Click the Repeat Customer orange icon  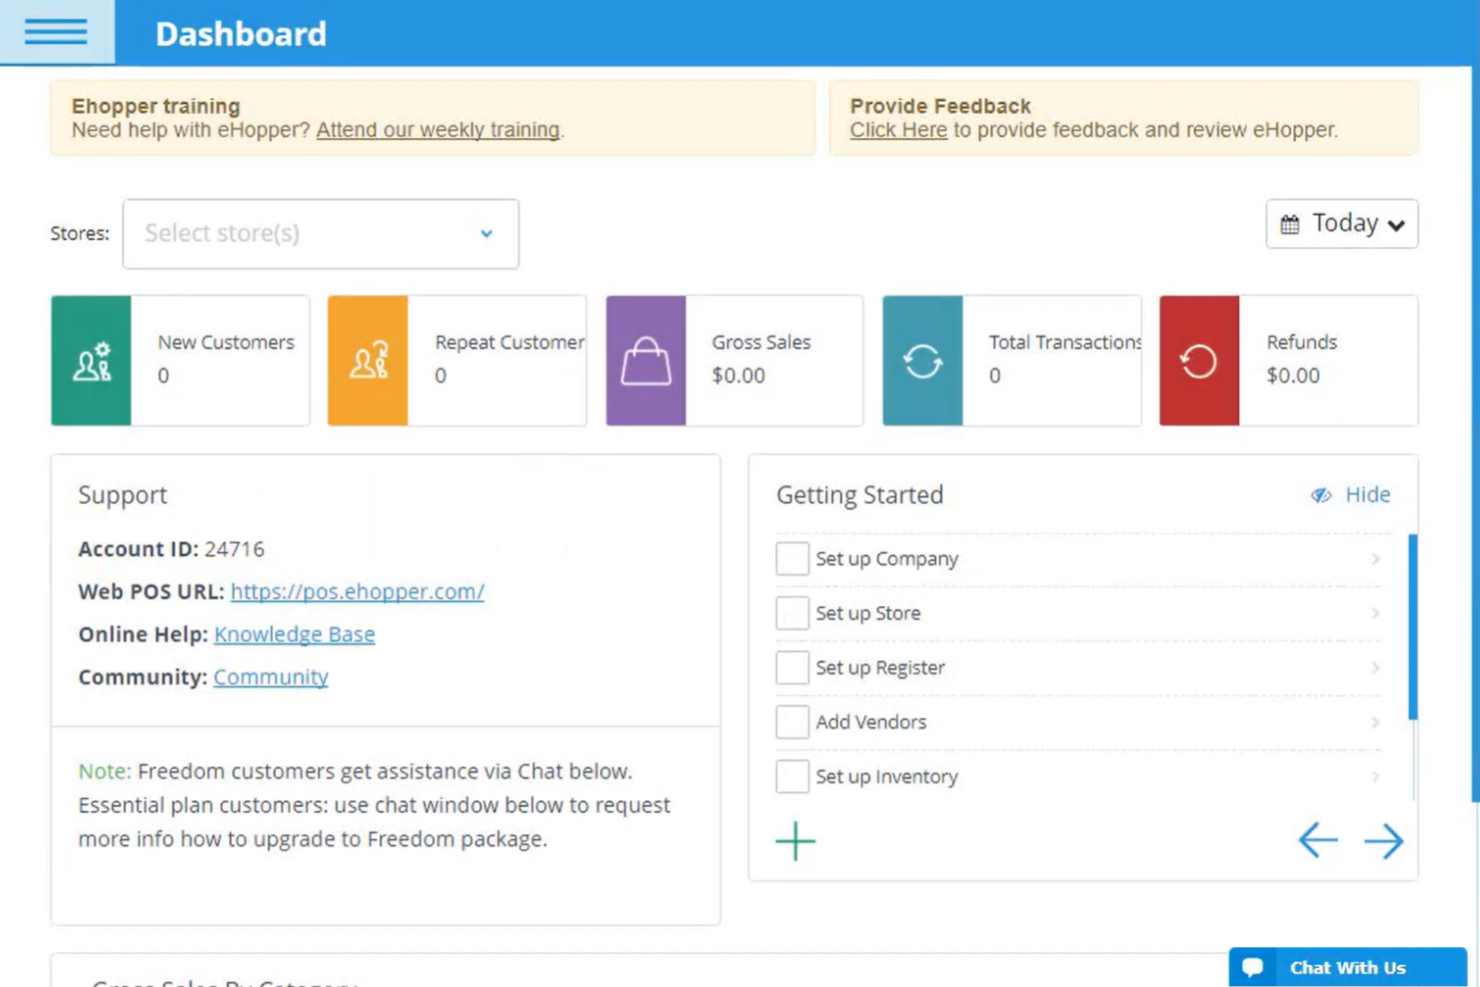(x=368, y=360)
